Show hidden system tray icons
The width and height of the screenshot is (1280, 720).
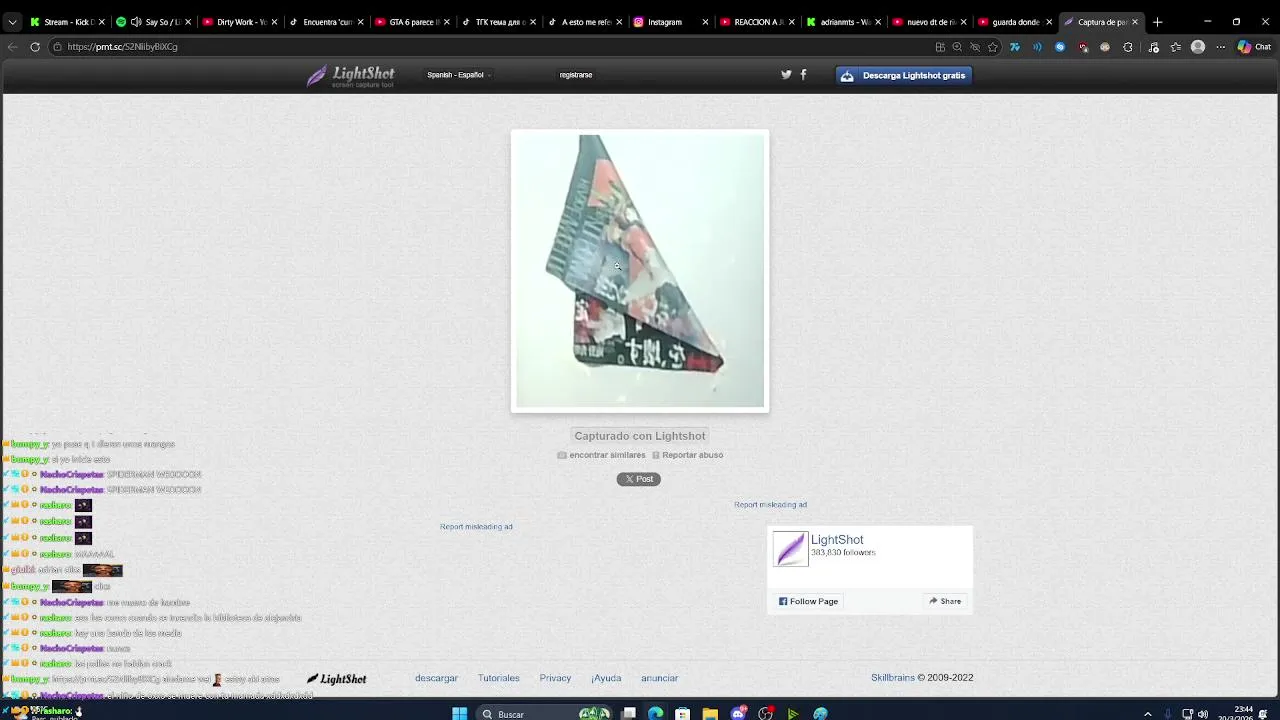click(x=1147, y=714)
